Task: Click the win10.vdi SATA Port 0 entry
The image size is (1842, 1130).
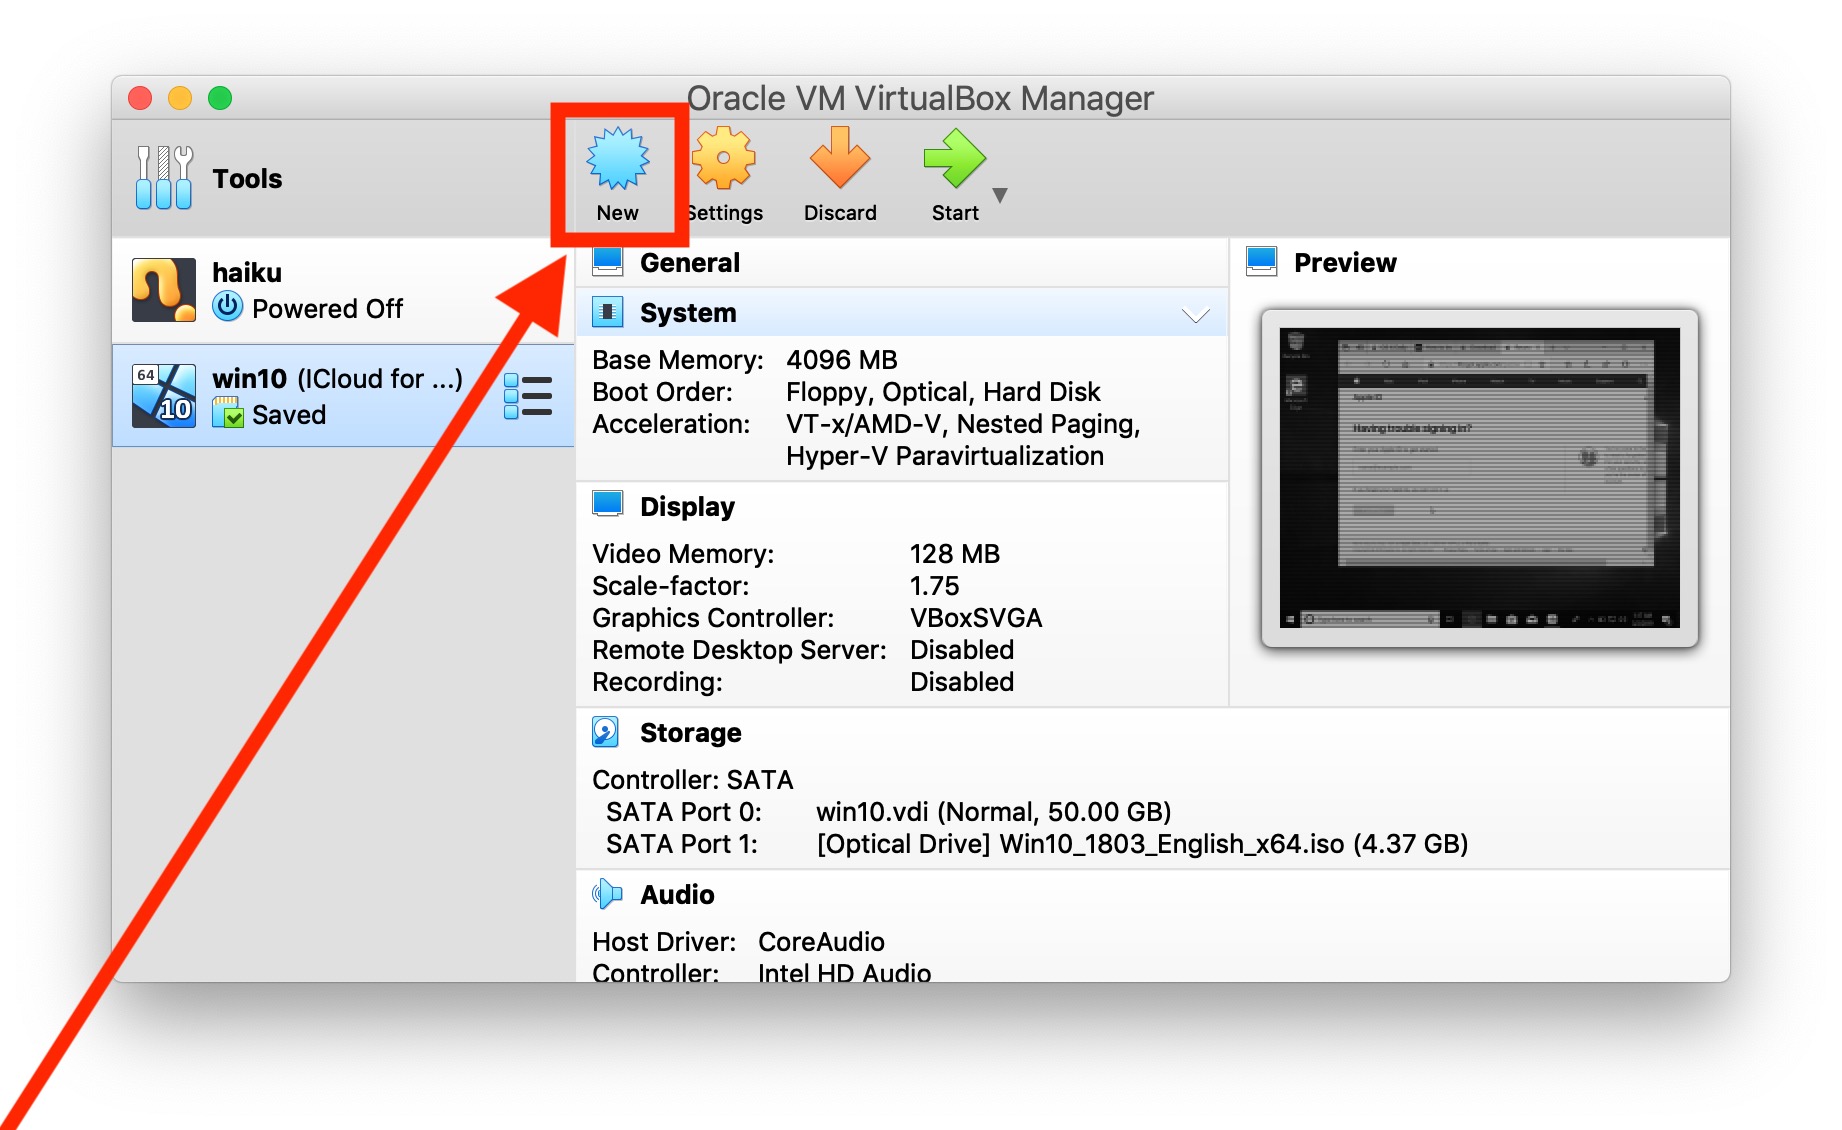Action: tap(993, 811)
